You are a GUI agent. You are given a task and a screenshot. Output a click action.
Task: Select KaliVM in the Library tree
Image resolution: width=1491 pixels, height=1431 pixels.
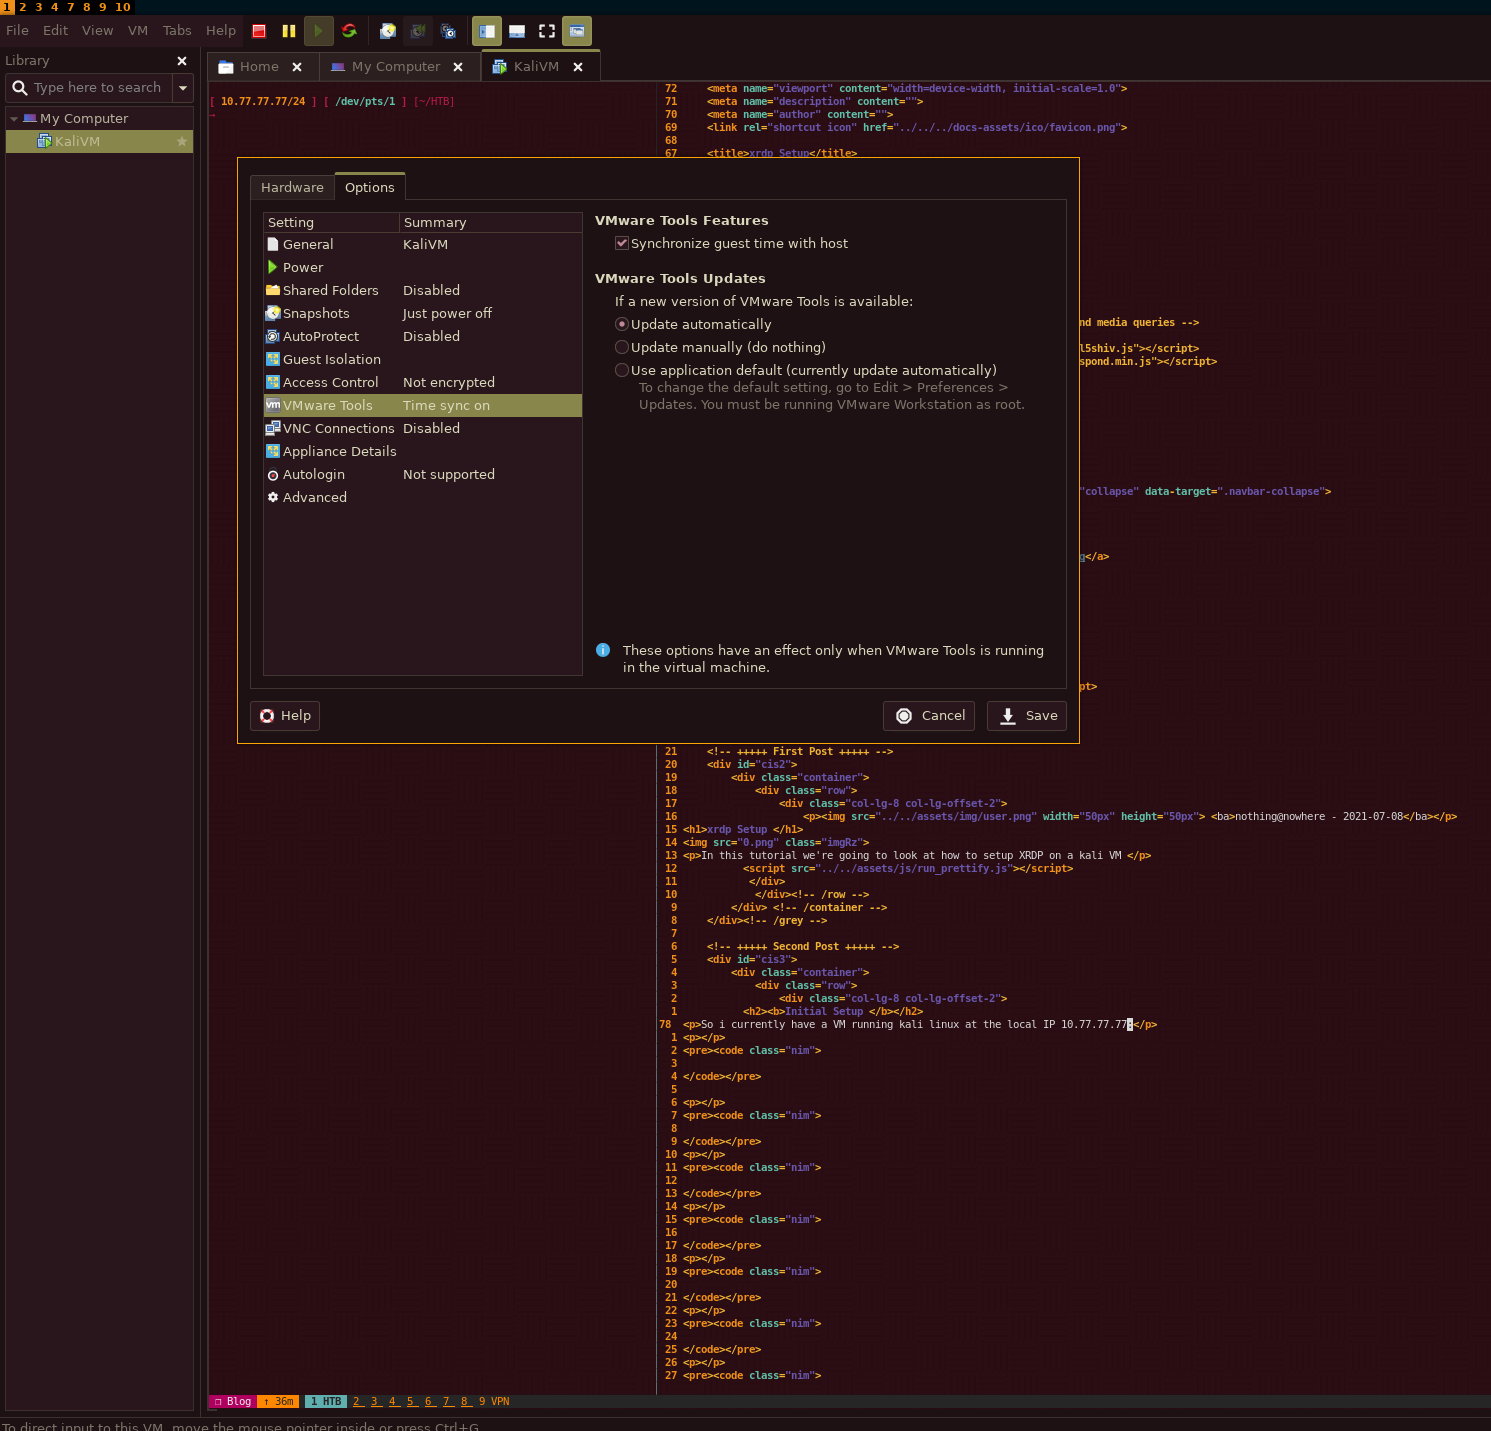tap(99, 142)
